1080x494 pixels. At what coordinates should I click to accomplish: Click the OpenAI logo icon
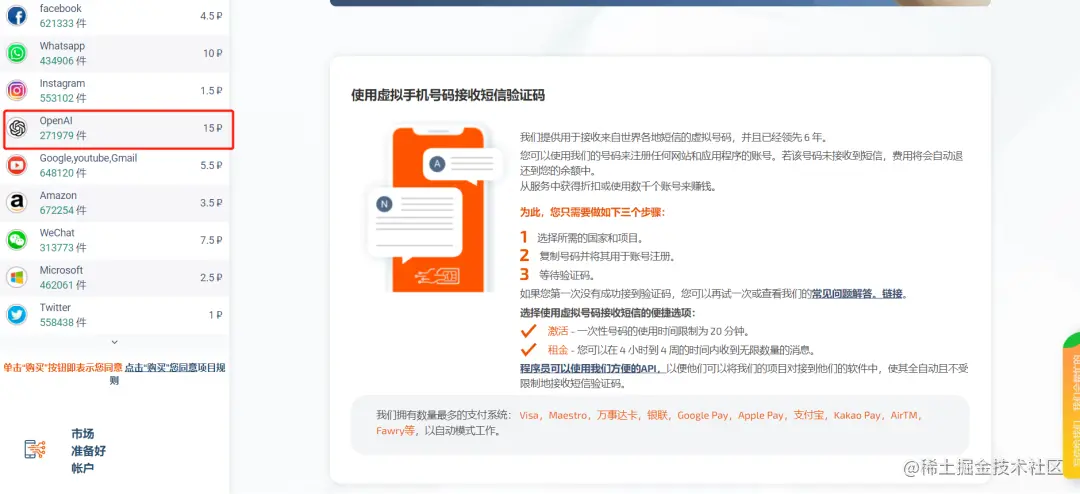[x=17, y=127]
